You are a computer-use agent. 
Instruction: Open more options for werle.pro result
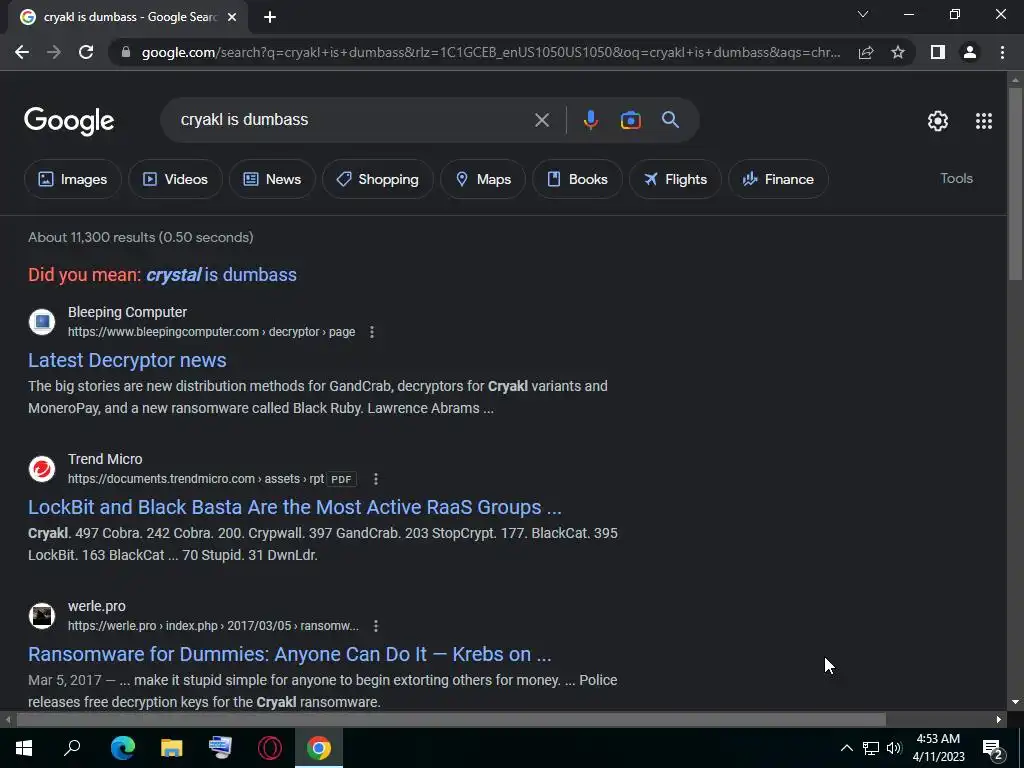tap(376, 626)
